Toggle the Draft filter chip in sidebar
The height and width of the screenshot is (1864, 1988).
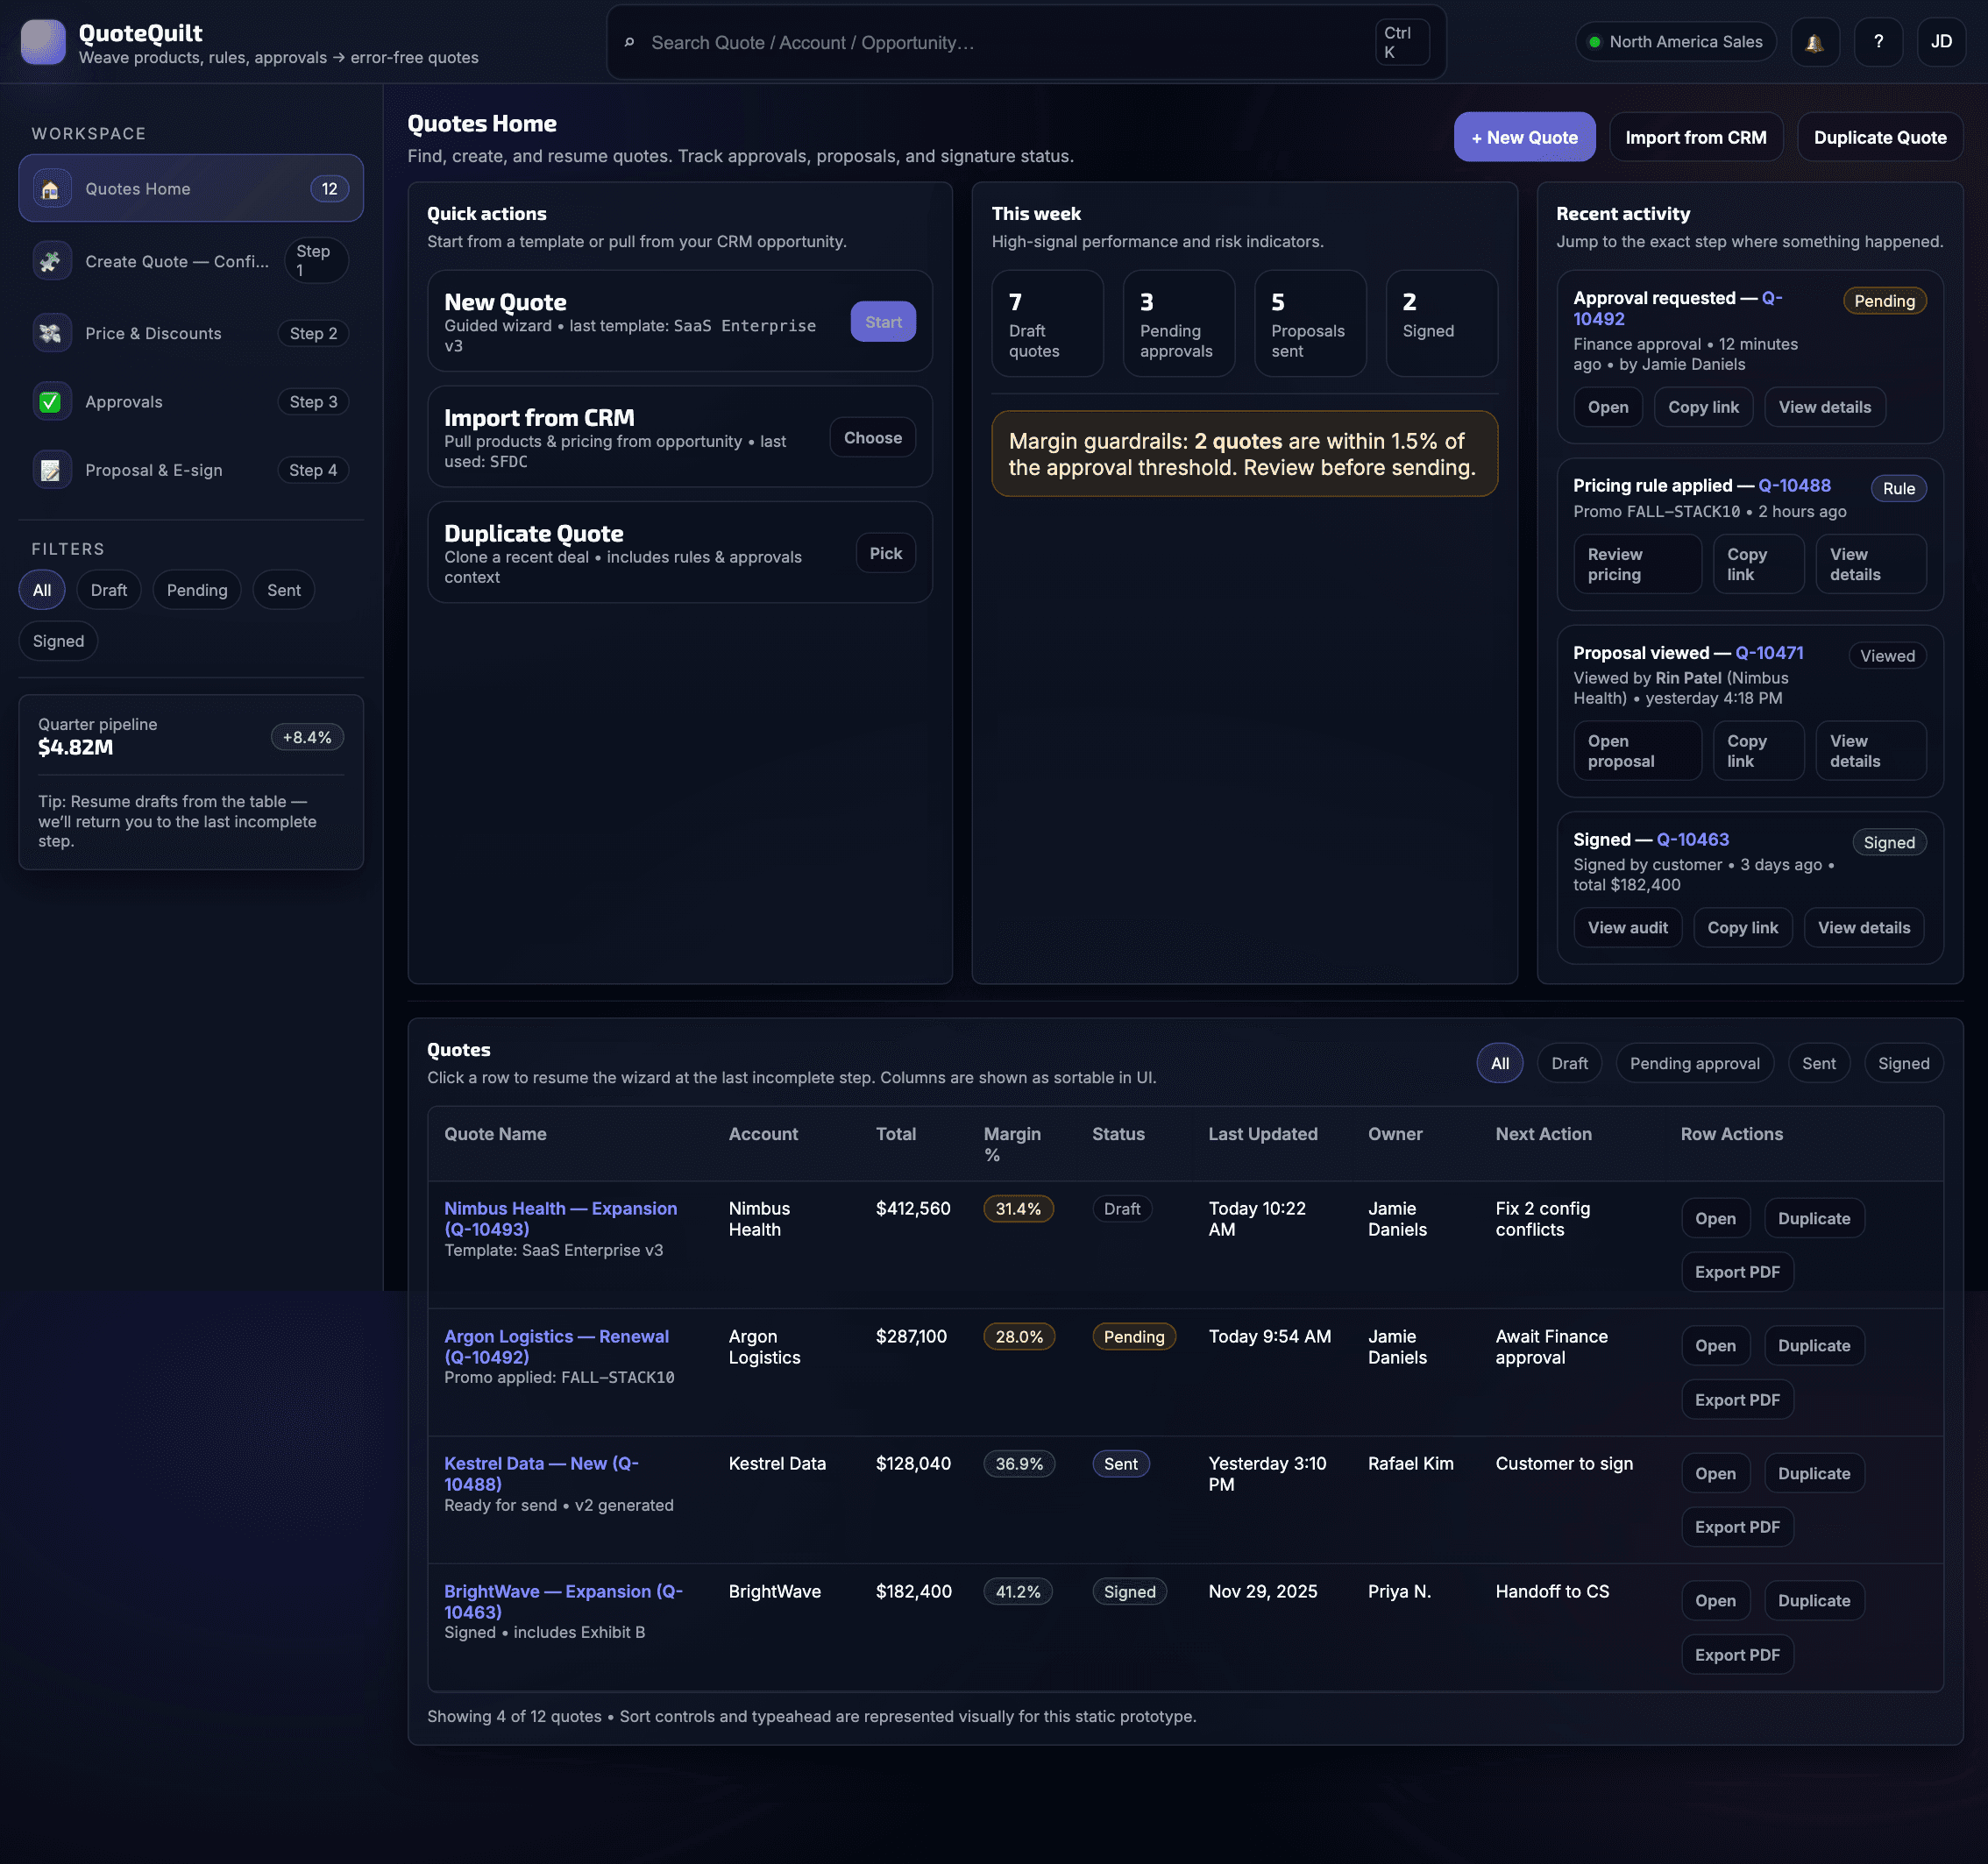click(x=108, y=590)
